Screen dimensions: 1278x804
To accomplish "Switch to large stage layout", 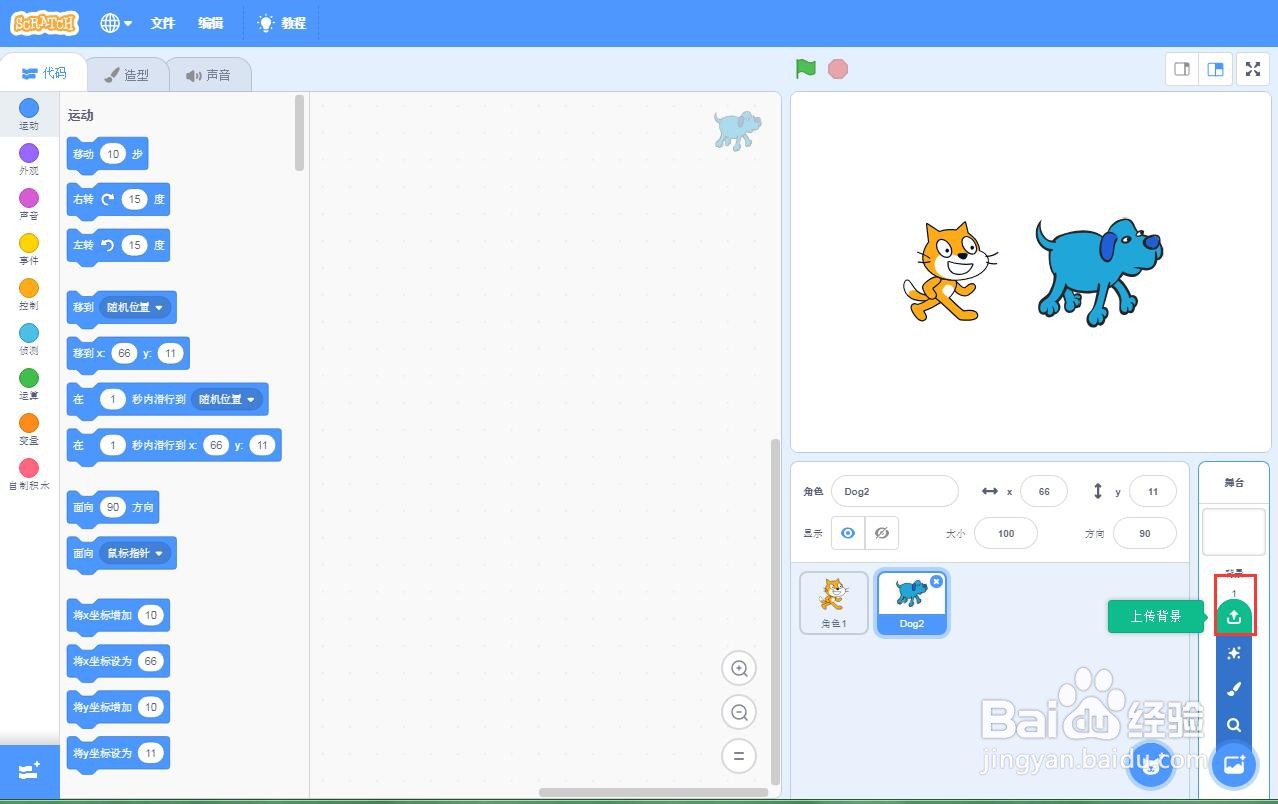I will [1215, 69].
